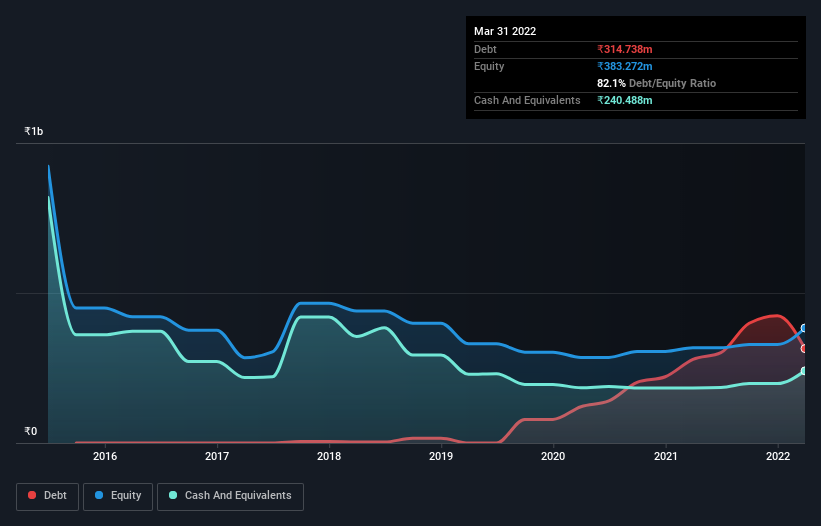Screen dimensions: 821x526
Task: Click the Cash value ₹240.488m
Action: (x=625, y=100)
